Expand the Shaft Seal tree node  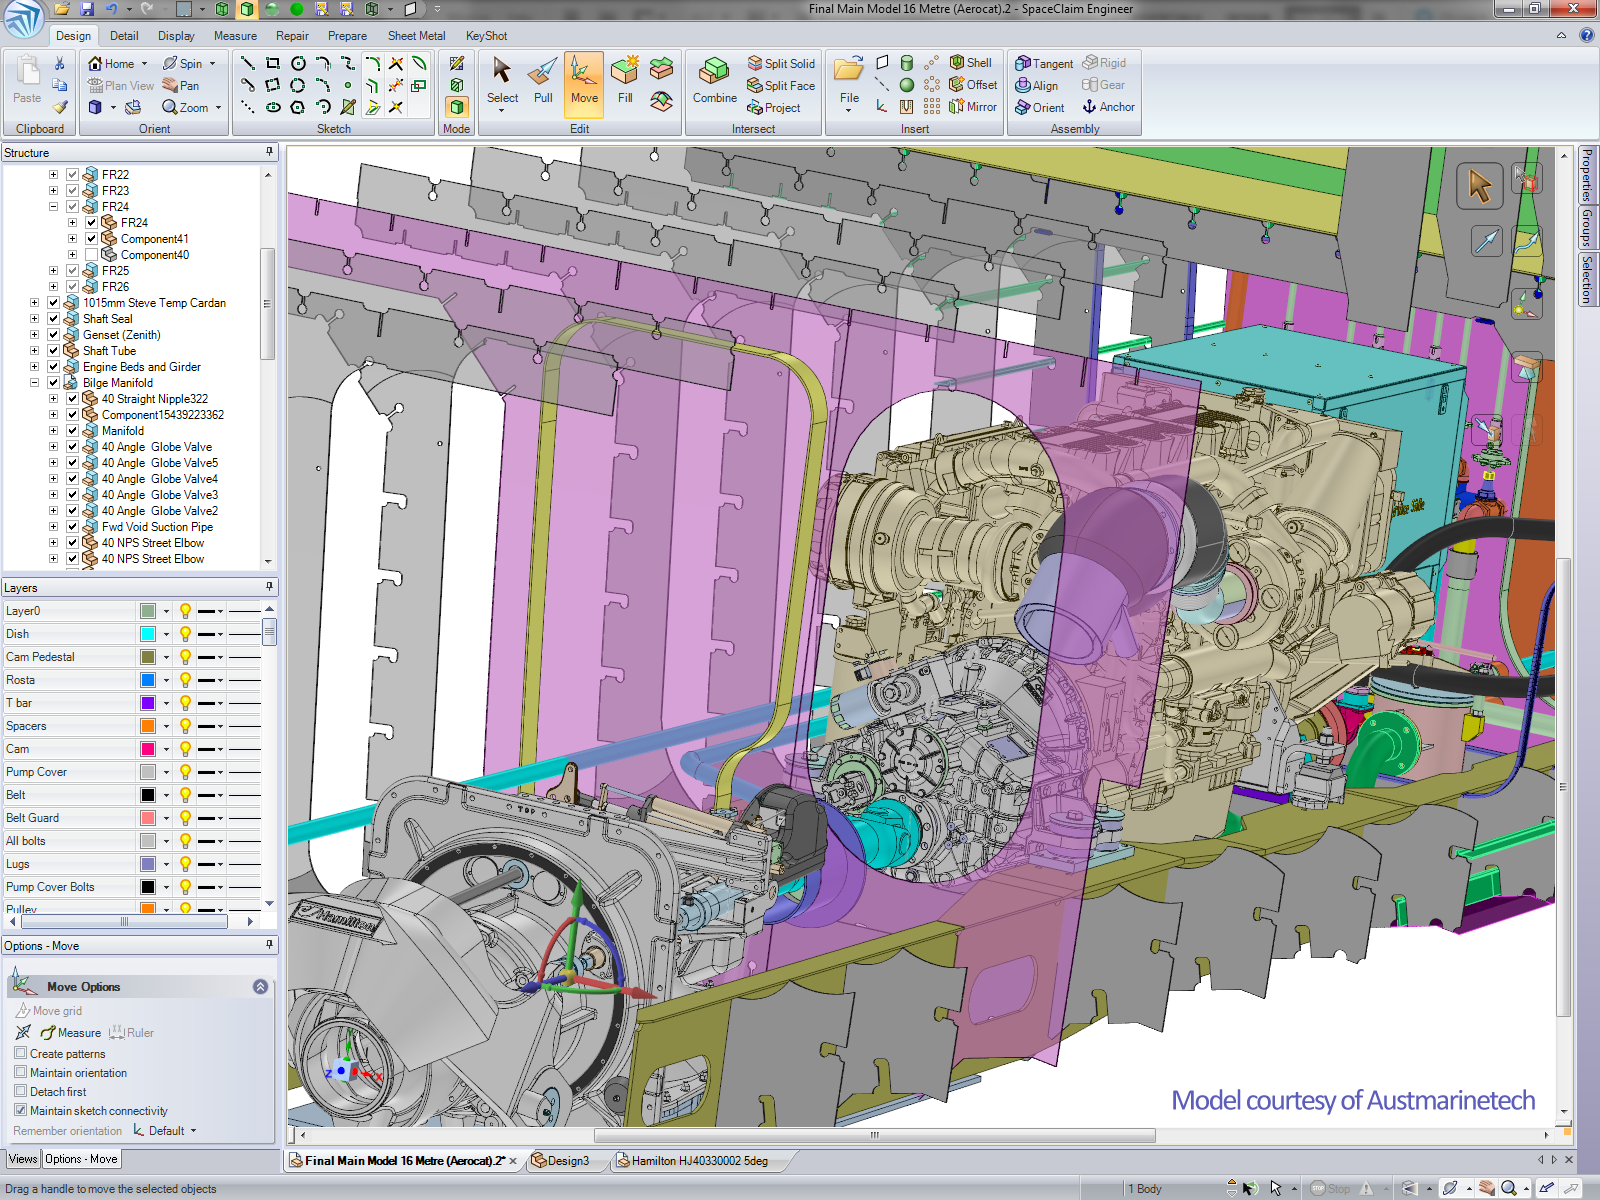tap(35, 319)
